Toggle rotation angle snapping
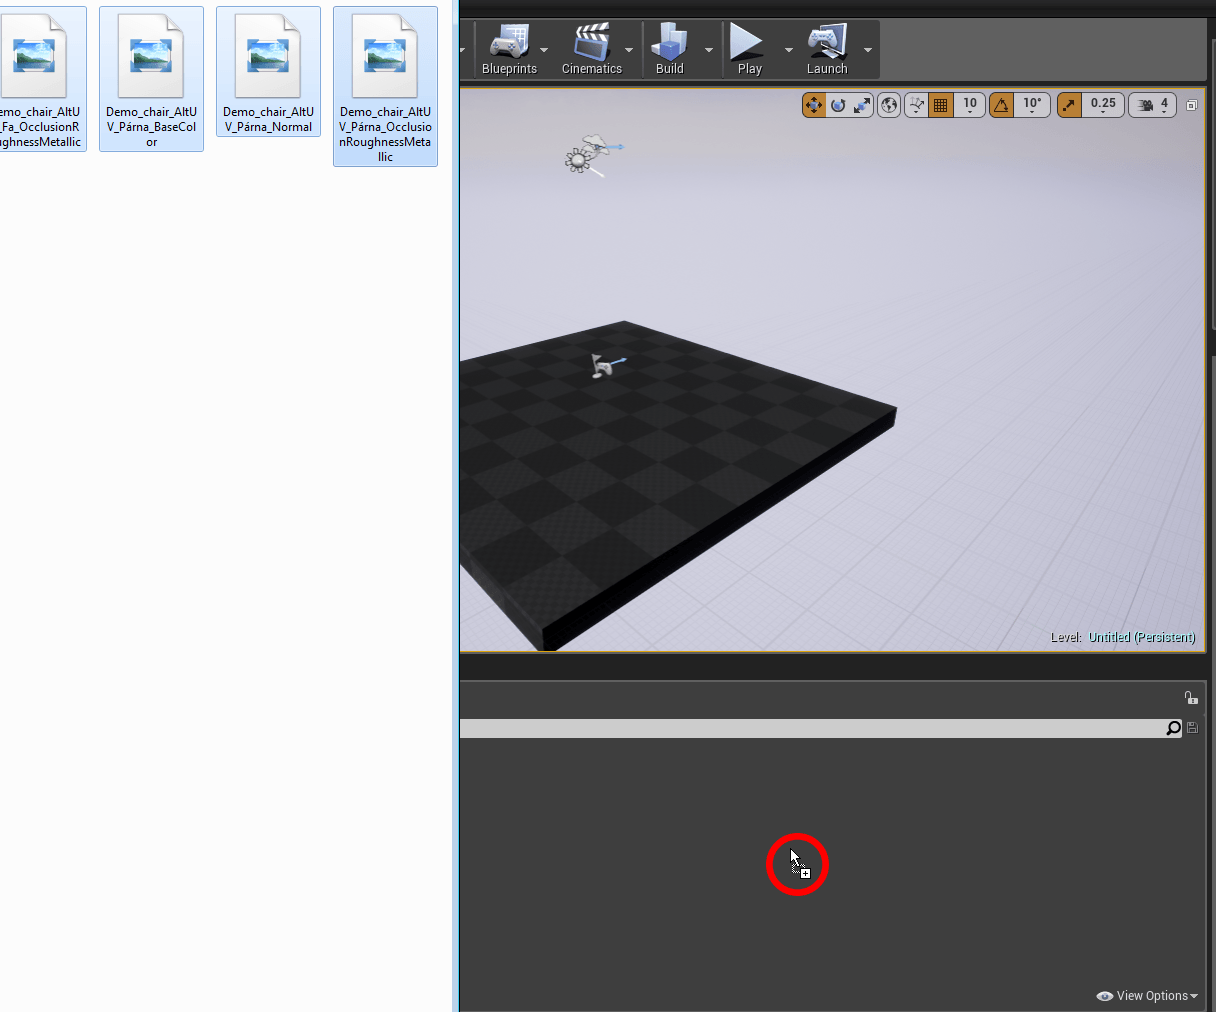This screenshot has height=1012, width=1216. (x=1001, y=105)
